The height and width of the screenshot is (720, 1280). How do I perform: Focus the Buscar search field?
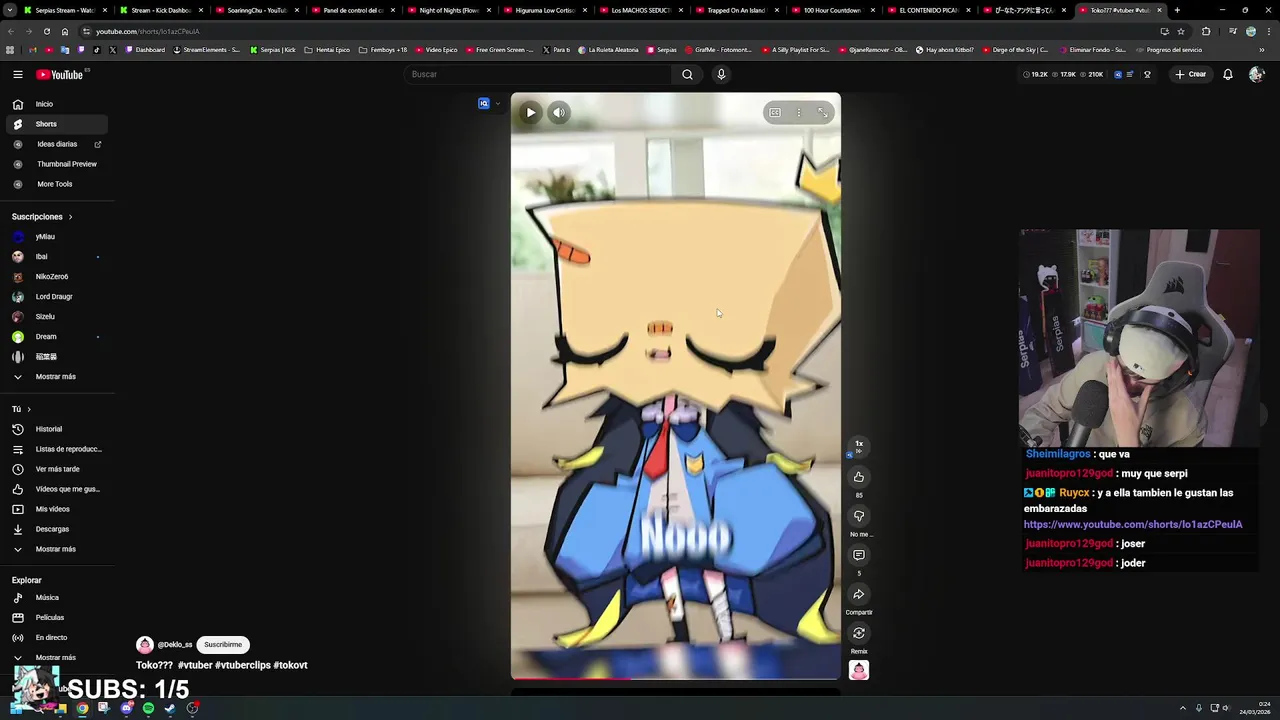[540, 74]
